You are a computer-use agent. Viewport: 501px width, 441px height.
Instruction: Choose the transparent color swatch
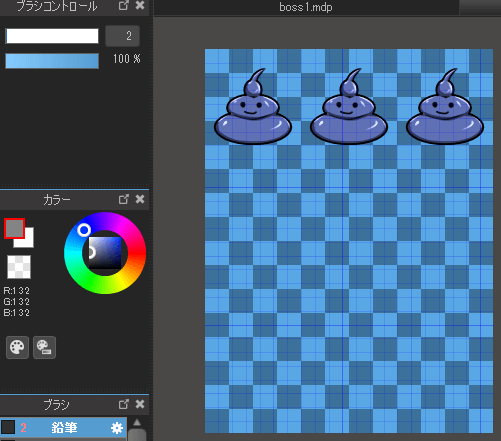click(x=19, y=267)
